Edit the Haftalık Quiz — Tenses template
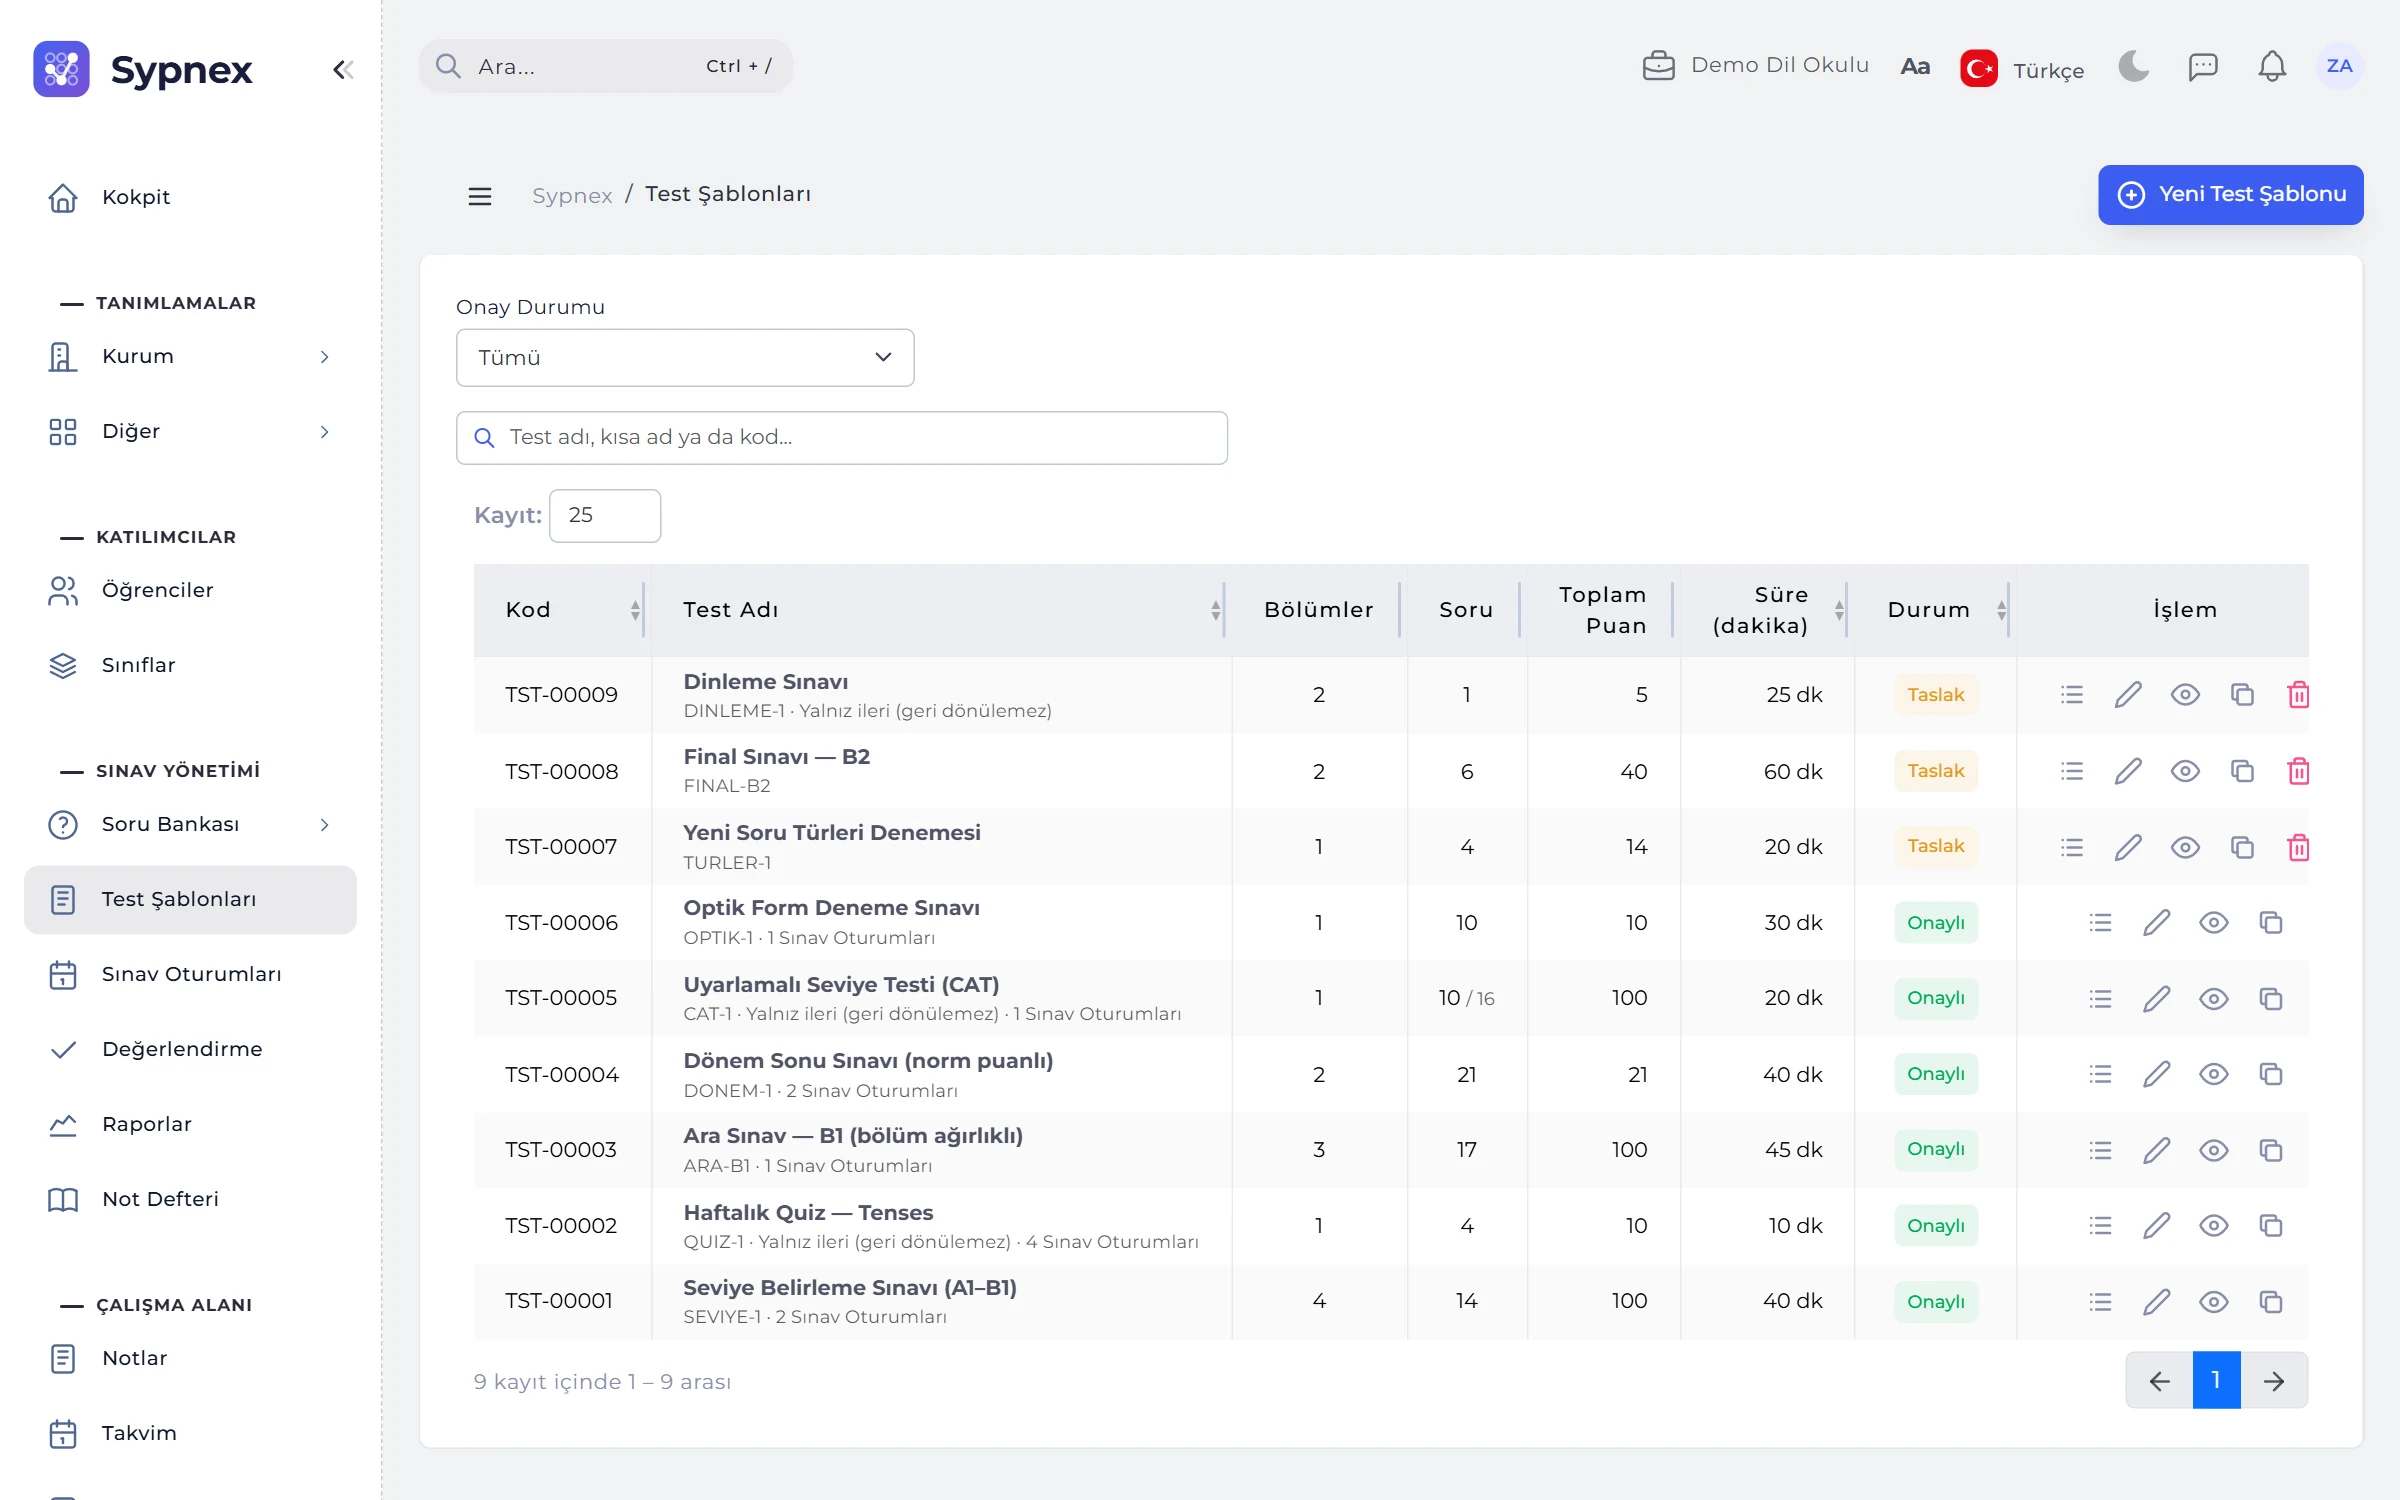The height and width of the screenshot is (1500, 2400). [2157, 1225]
